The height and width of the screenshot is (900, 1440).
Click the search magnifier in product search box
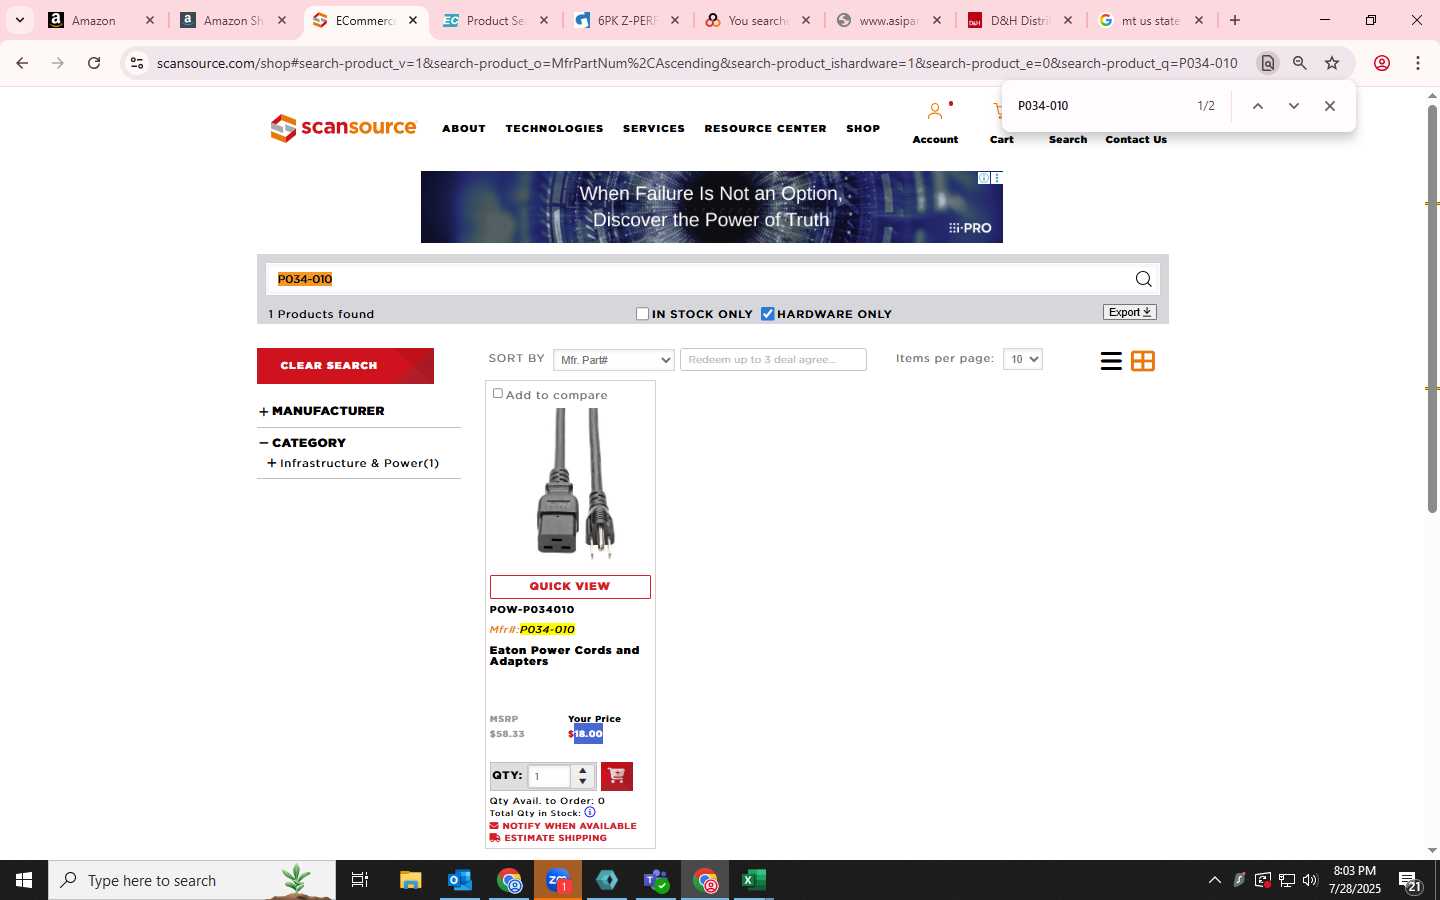coord(1143,279)
